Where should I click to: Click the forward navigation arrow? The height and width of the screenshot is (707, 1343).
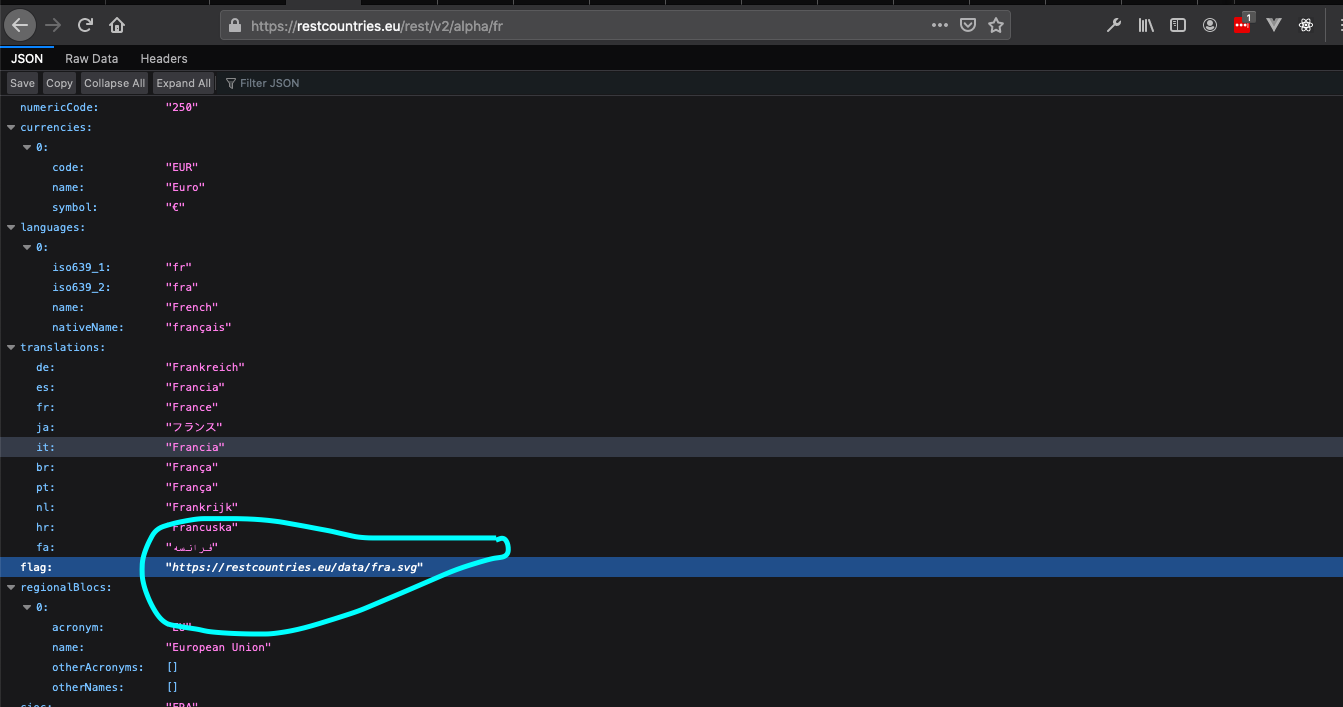pyautogui.click(x=53, y=25)
